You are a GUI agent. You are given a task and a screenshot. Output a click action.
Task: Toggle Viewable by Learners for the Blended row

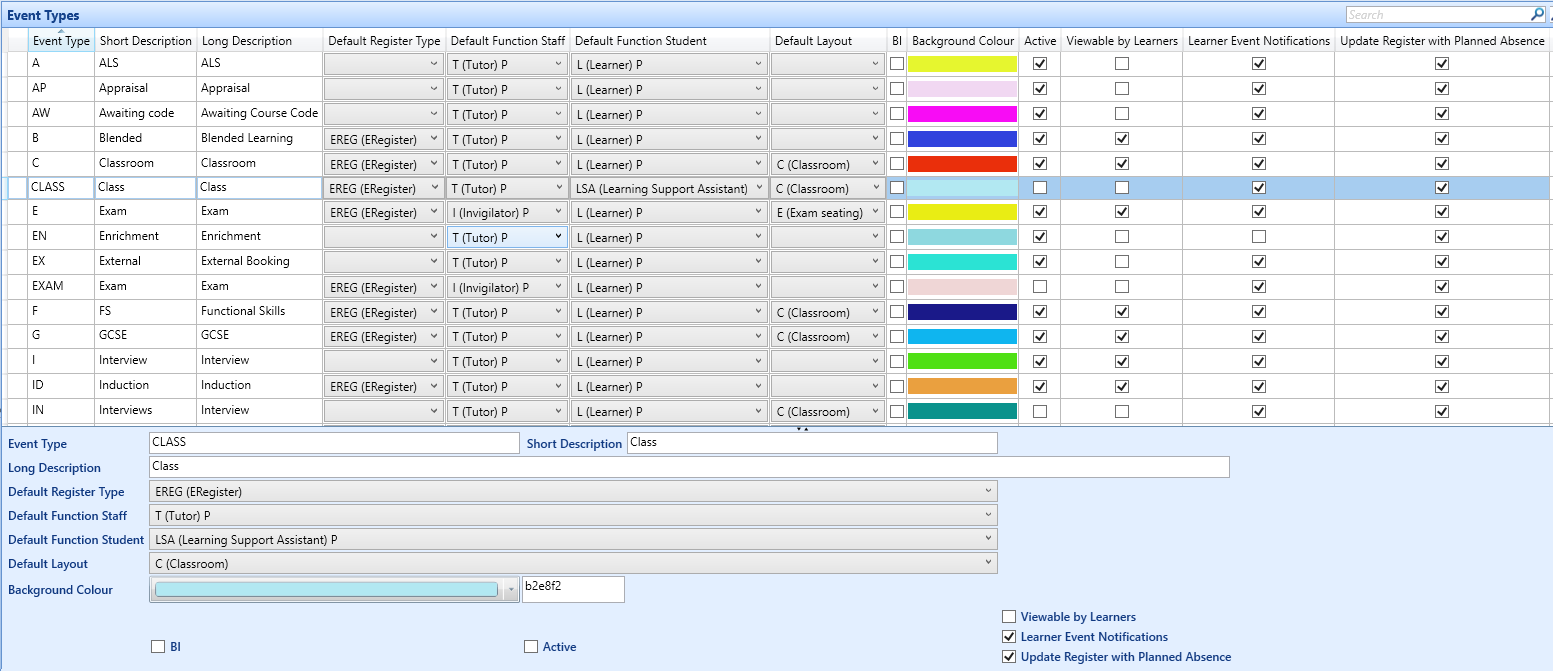pos(1121,138)
